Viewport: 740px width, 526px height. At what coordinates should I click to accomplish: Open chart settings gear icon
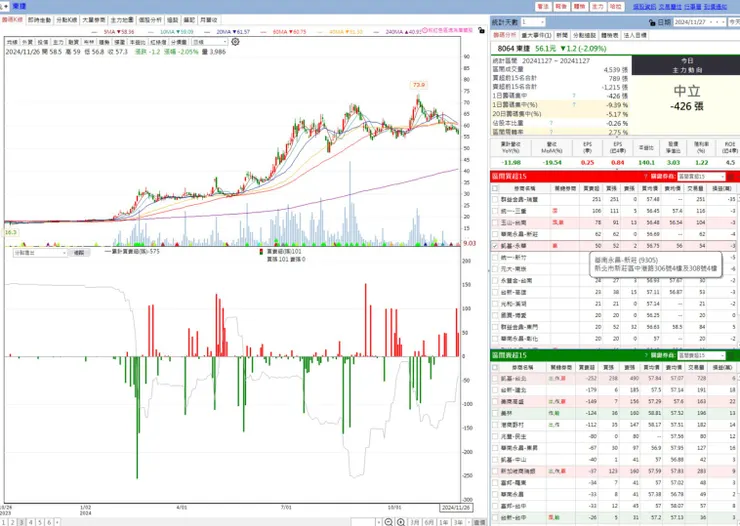[235, 42]
